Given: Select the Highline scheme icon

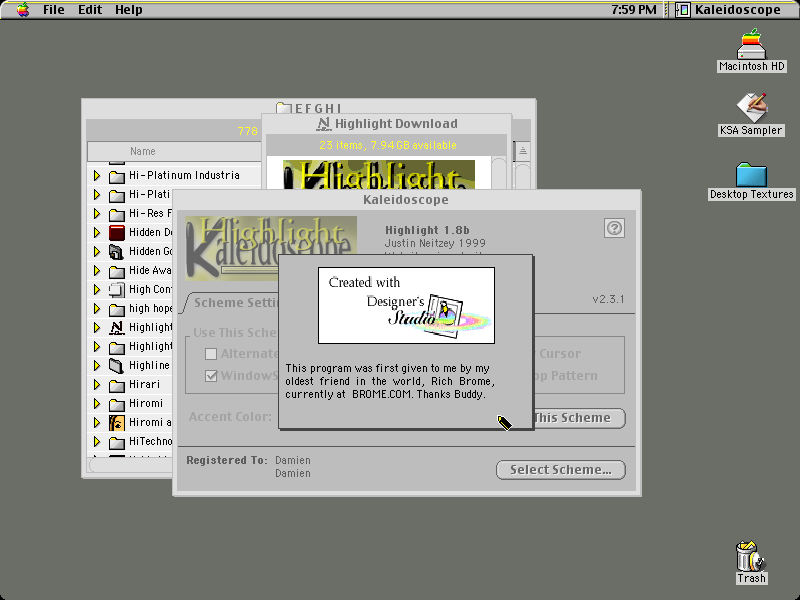Looking at the screenshot, I should (x=117, y=366).
